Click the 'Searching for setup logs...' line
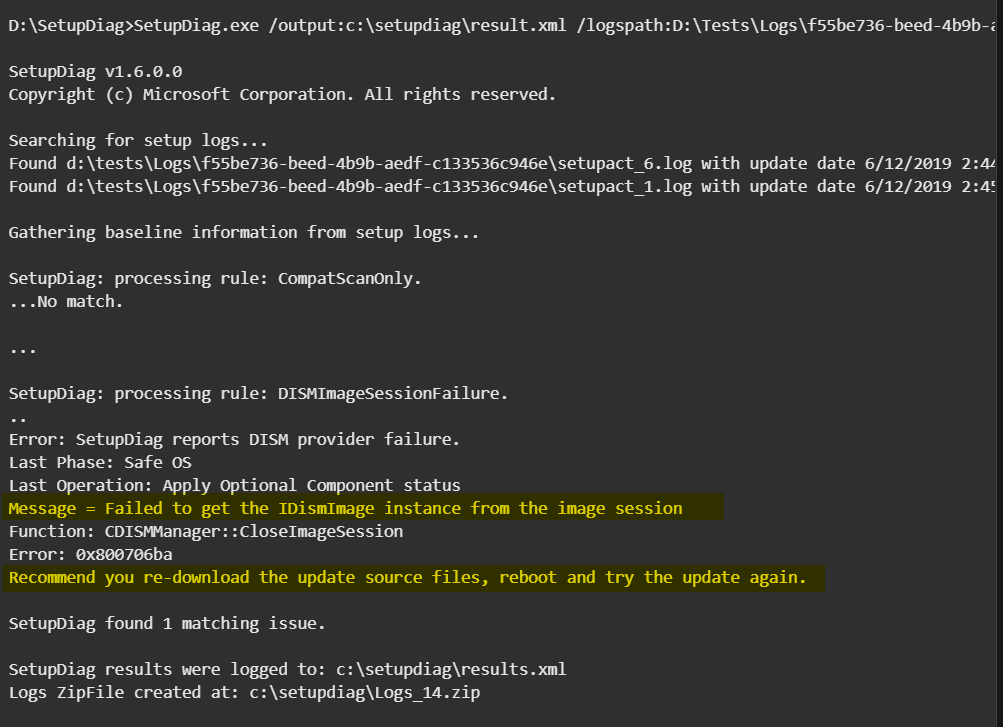 tap(138, 141)
